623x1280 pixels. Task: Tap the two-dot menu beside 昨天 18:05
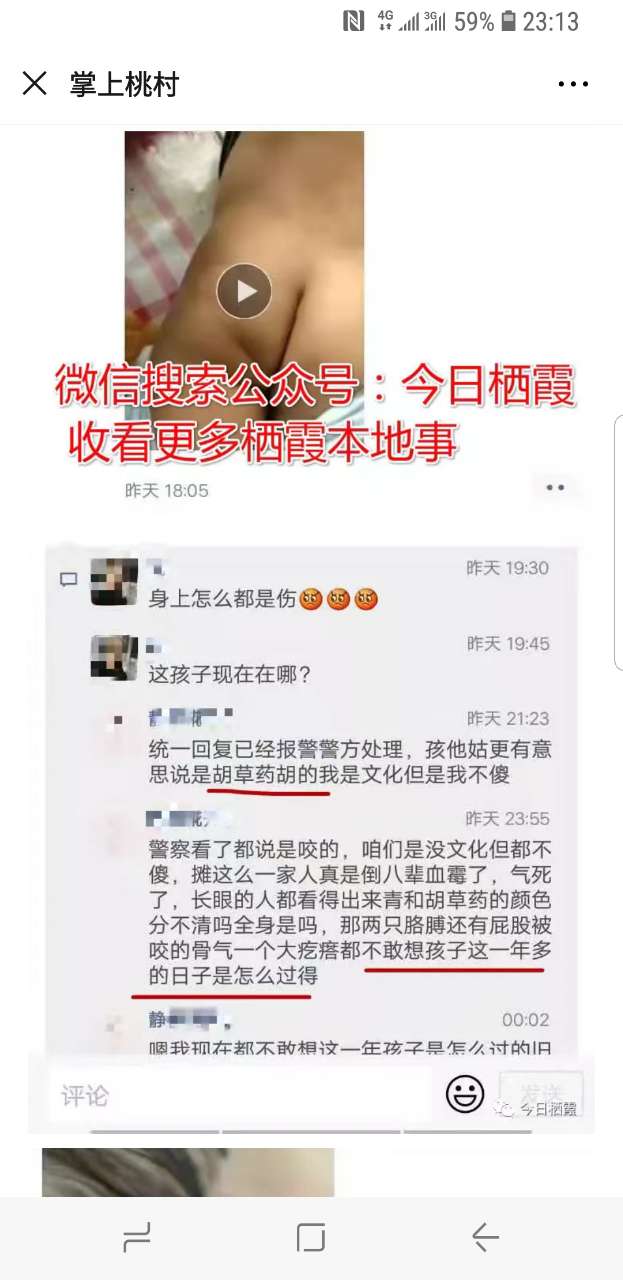pyautogui.click(x=555, y=488)
